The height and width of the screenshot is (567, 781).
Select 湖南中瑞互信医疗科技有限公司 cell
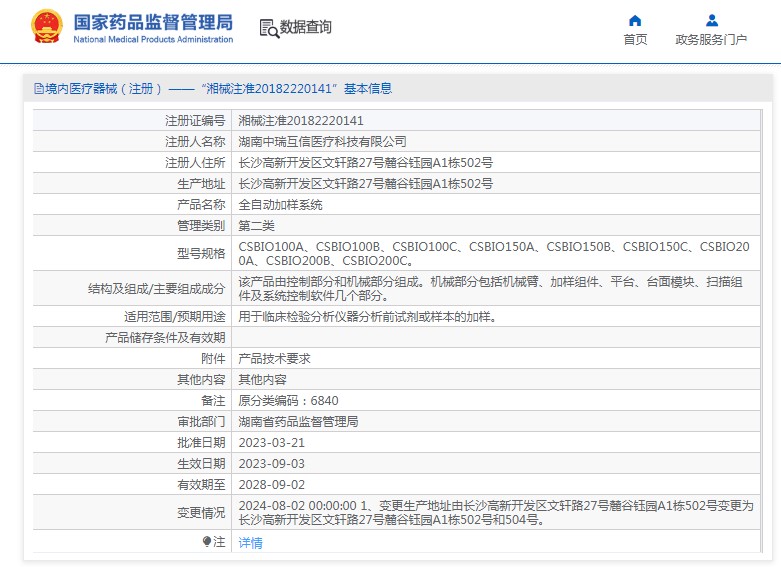pyautogui.click(x=322, y=142)
